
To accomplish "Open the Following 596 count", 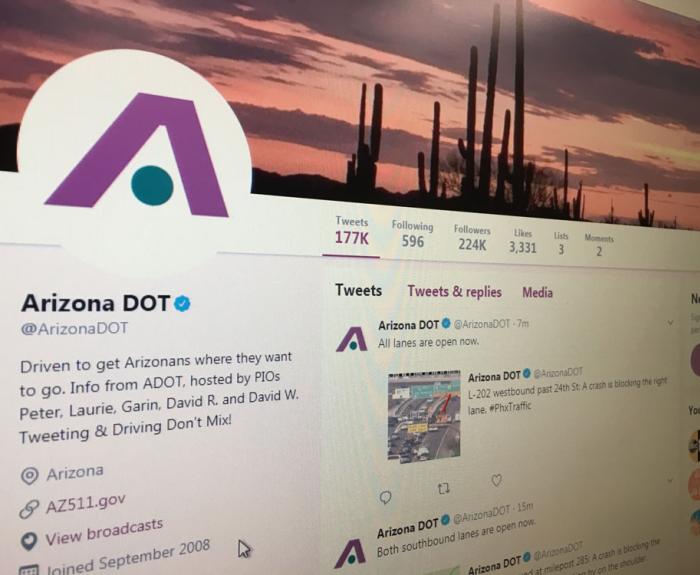I will [412, 234].
